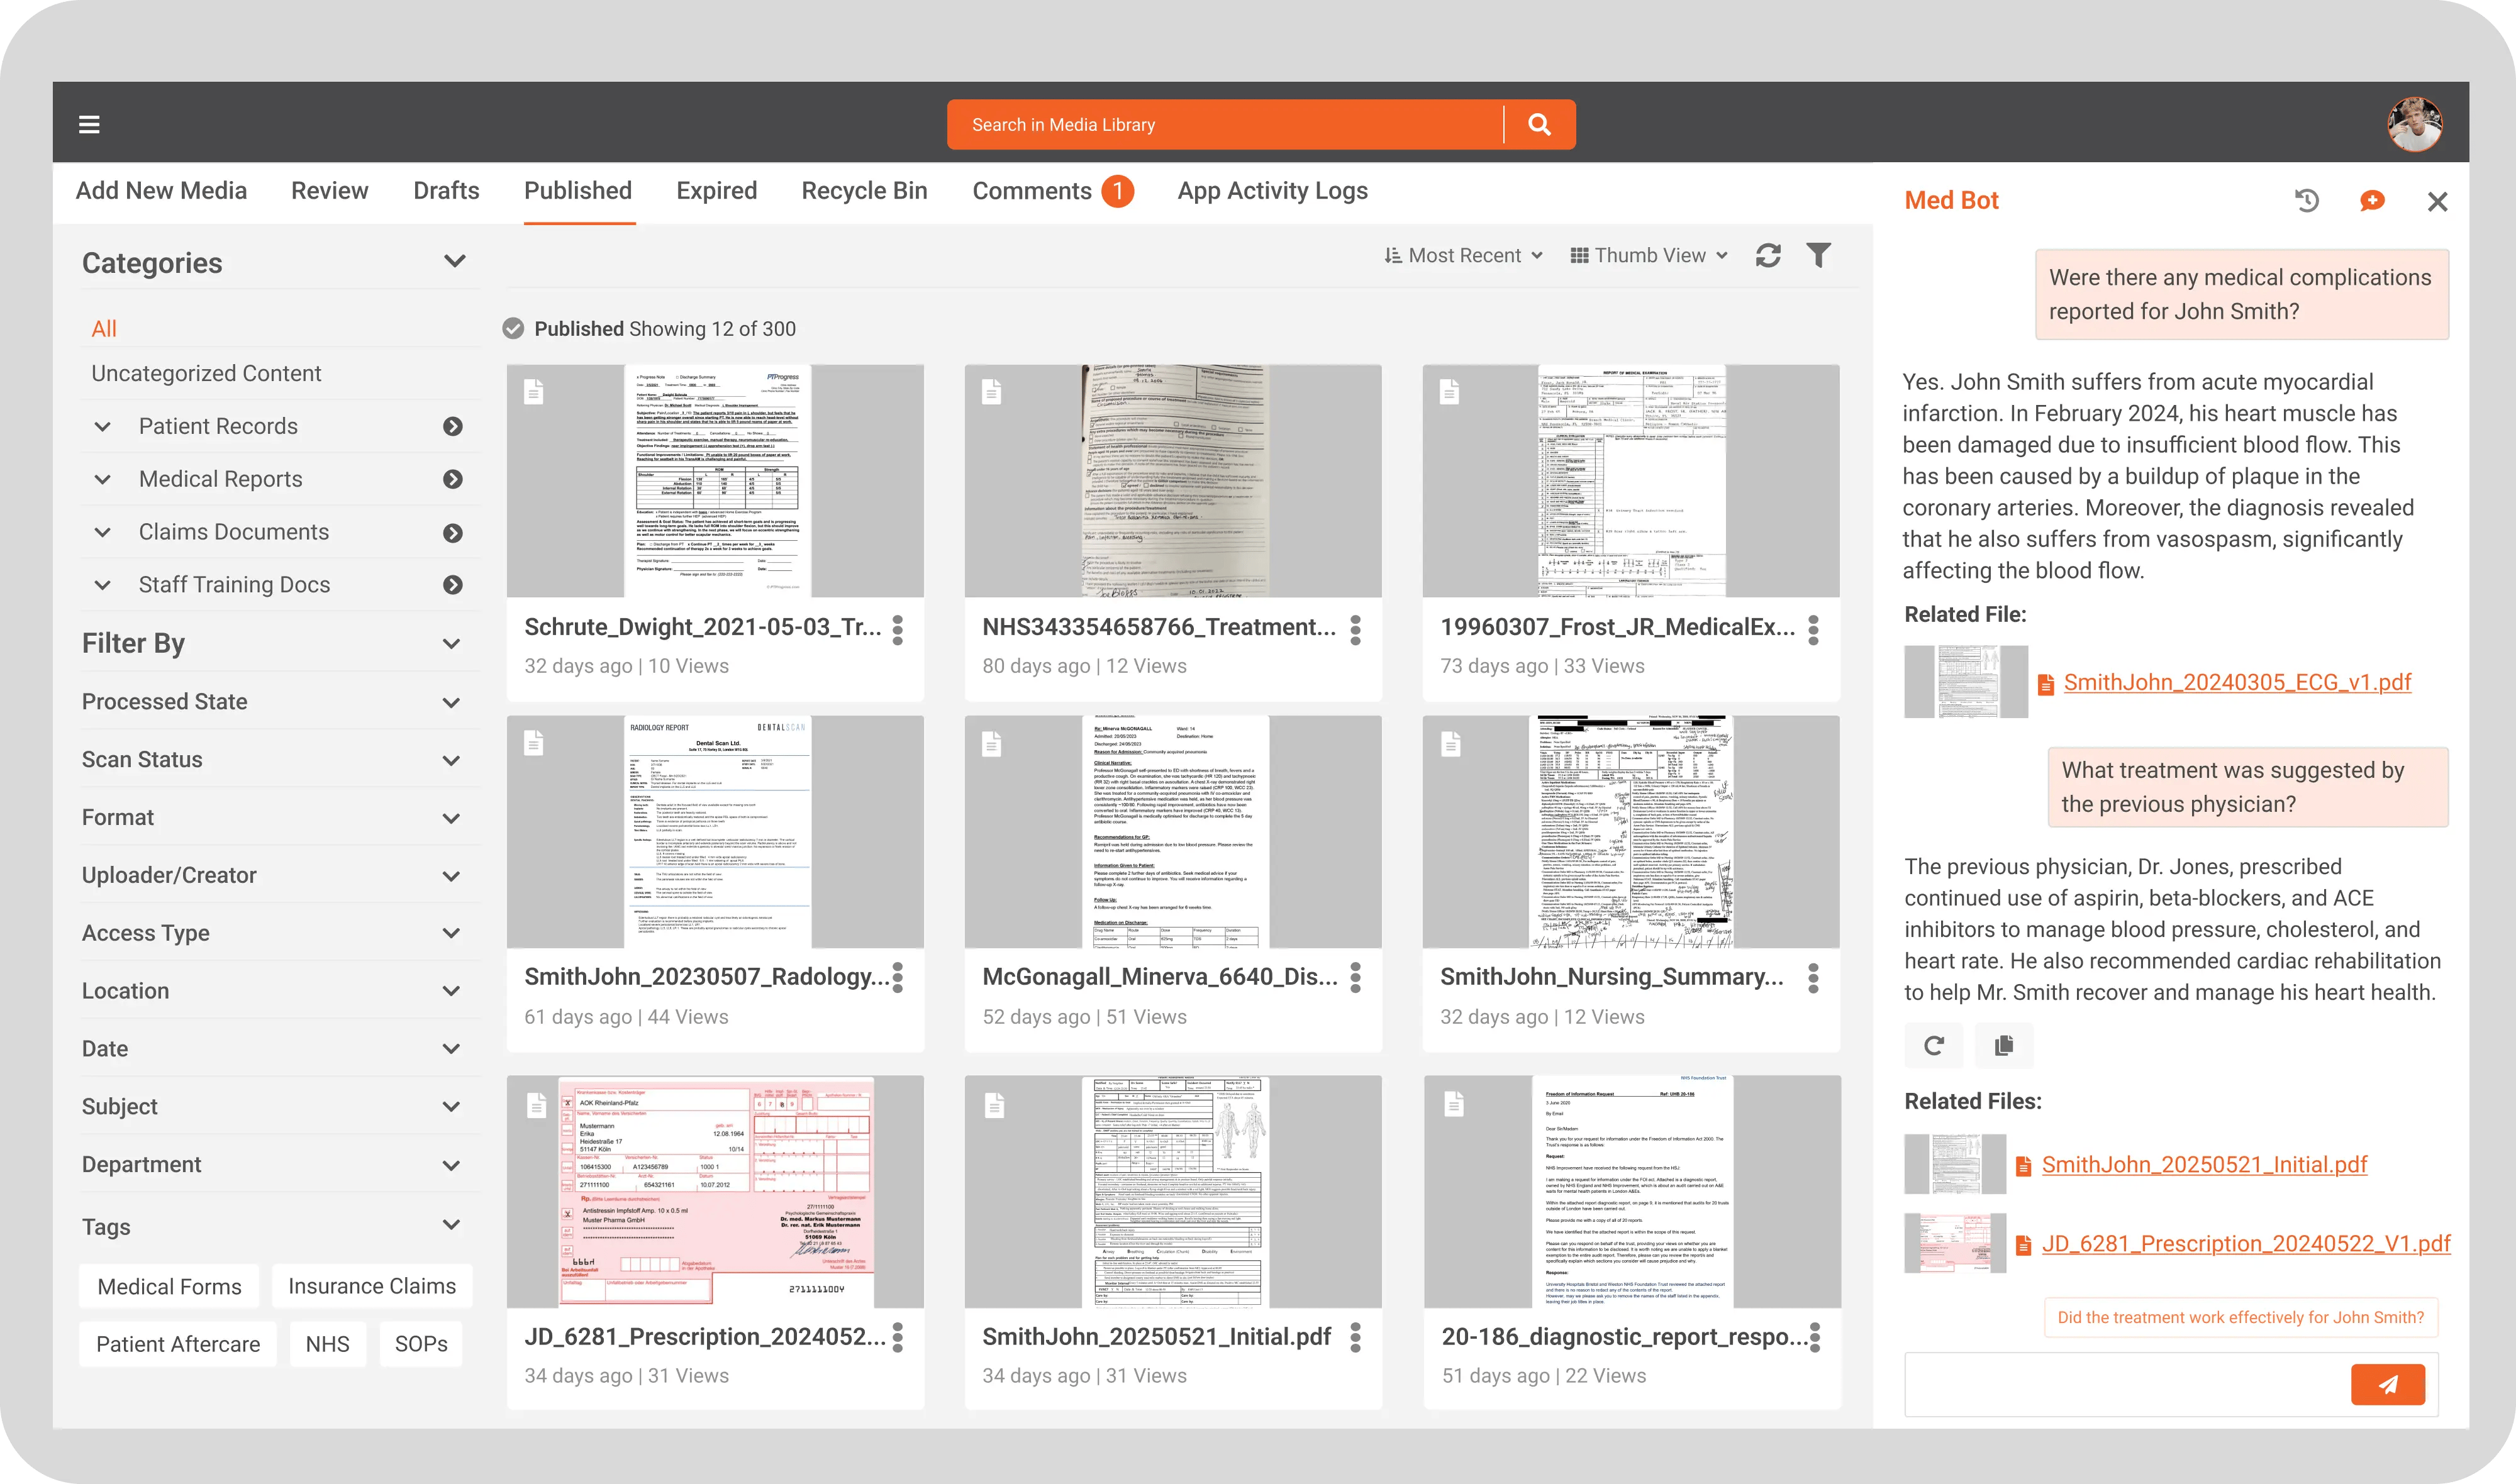
Task: Start a new Med Bot chat
Action: tap(2372, 201)
